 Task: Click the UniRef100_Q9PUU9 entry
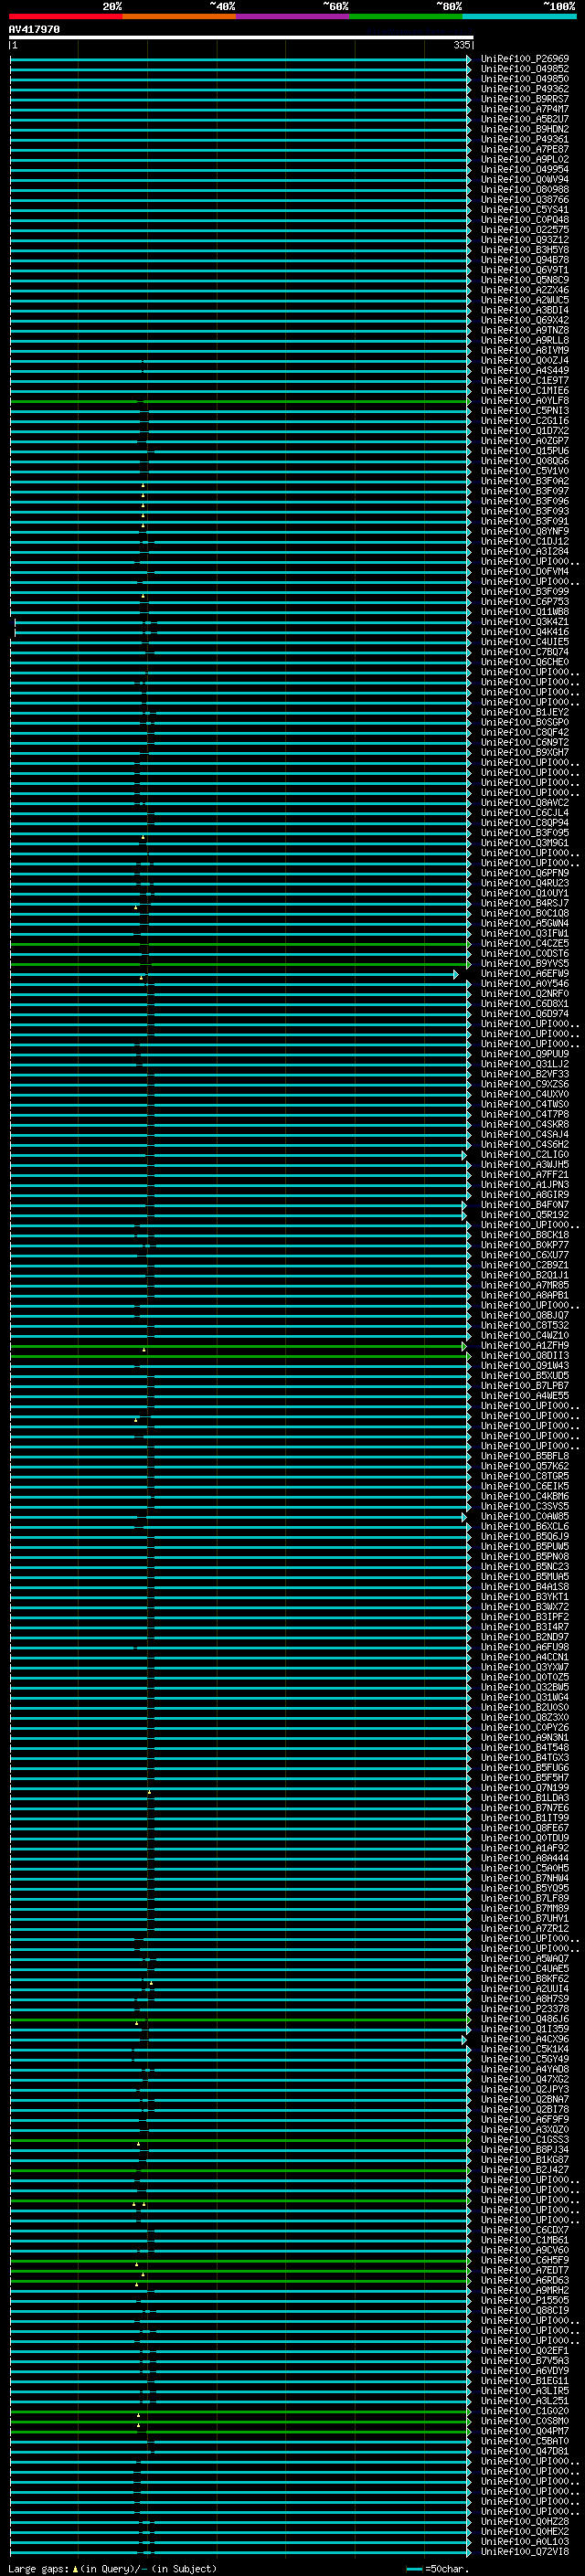(x=525, y=1055)
